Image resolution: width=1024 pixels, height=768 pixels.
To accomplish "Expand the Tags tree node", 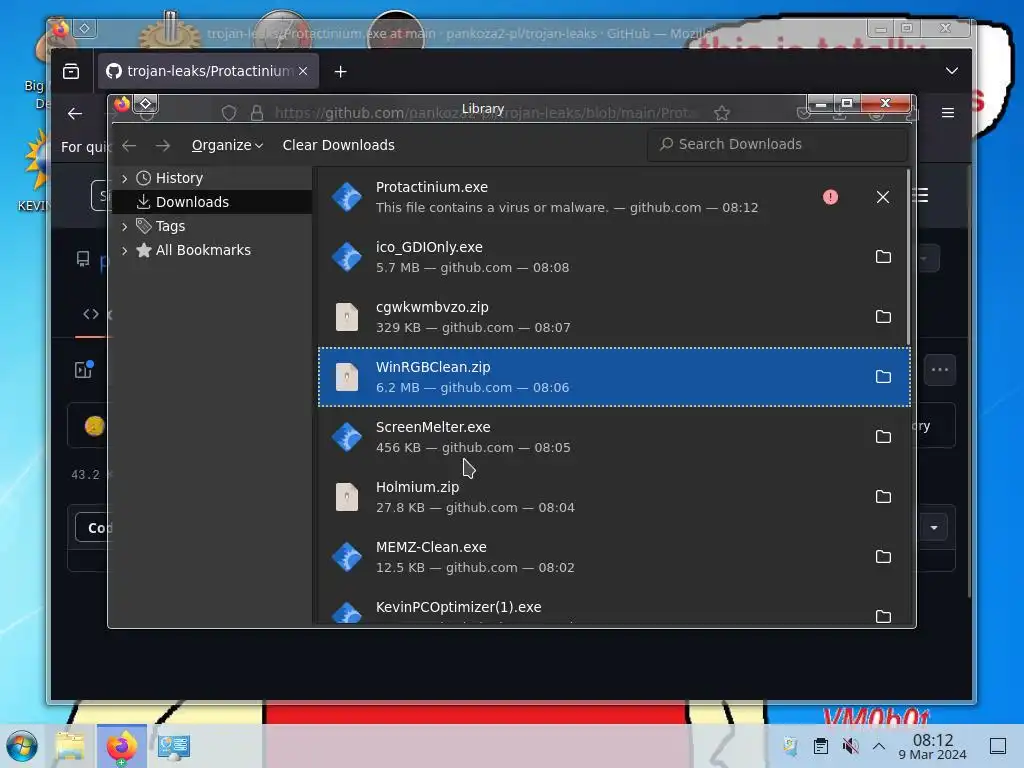I will pyautogui.click(x=125, y=227).
